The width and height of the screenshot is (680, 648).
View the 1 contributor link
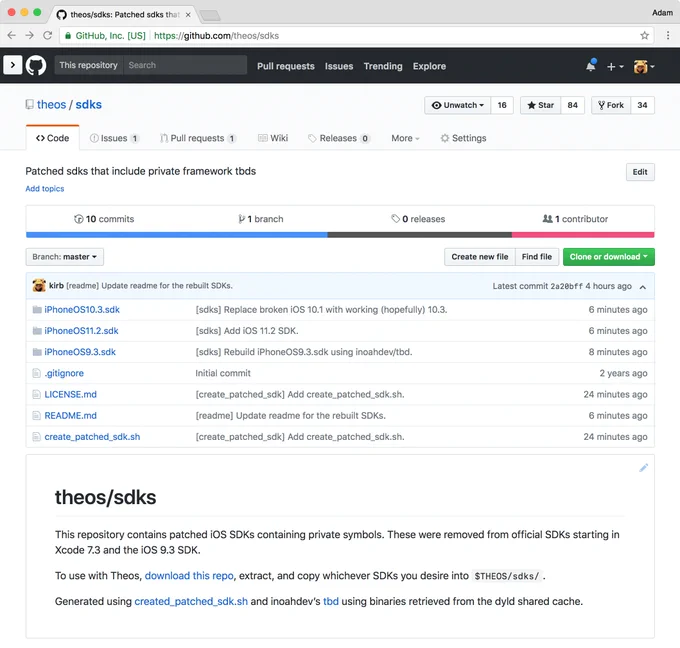tap(575, 219)
